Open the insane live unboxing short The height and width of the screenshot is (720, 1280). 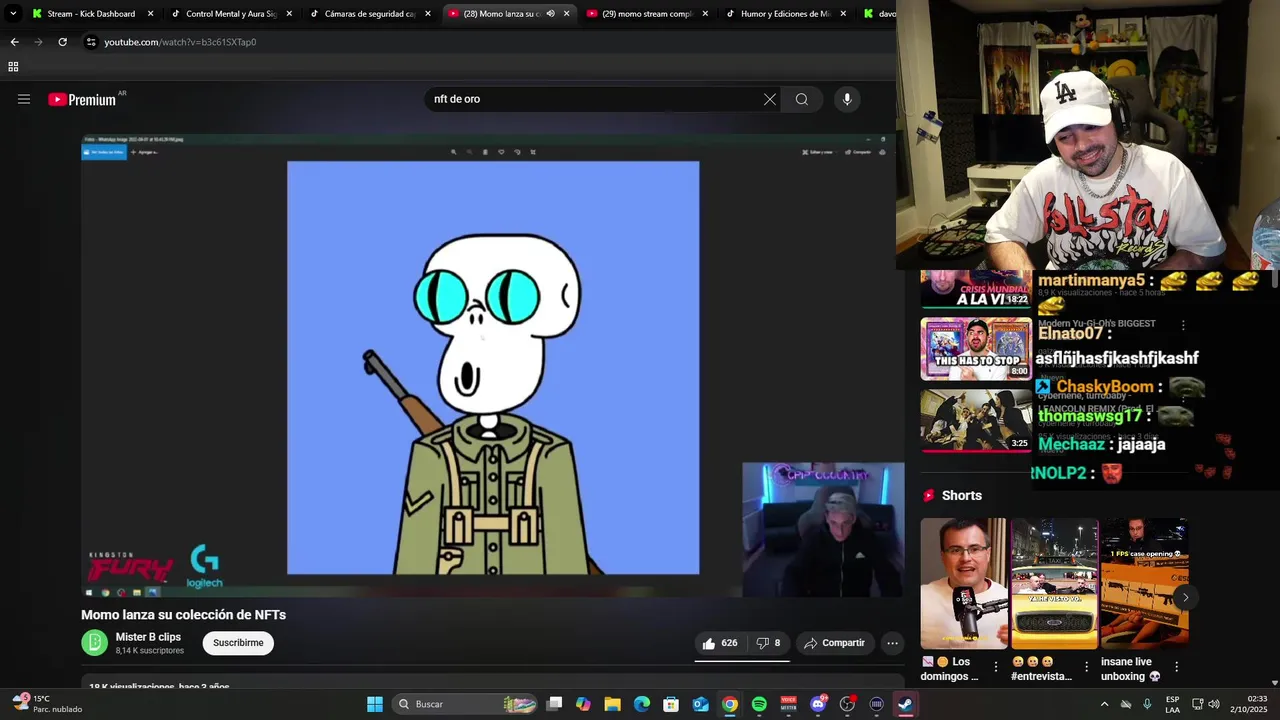coord(1144,583)
